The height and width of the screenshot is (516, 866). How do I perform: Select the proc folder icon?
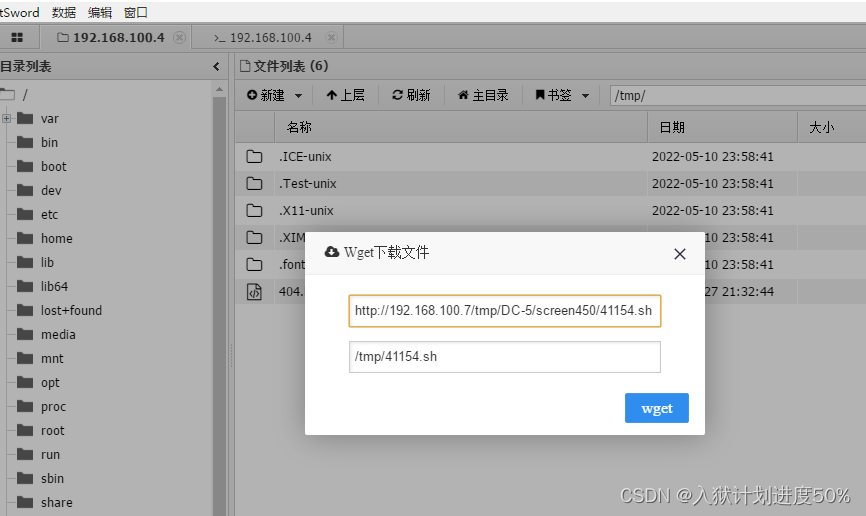(x=25, y=407)
